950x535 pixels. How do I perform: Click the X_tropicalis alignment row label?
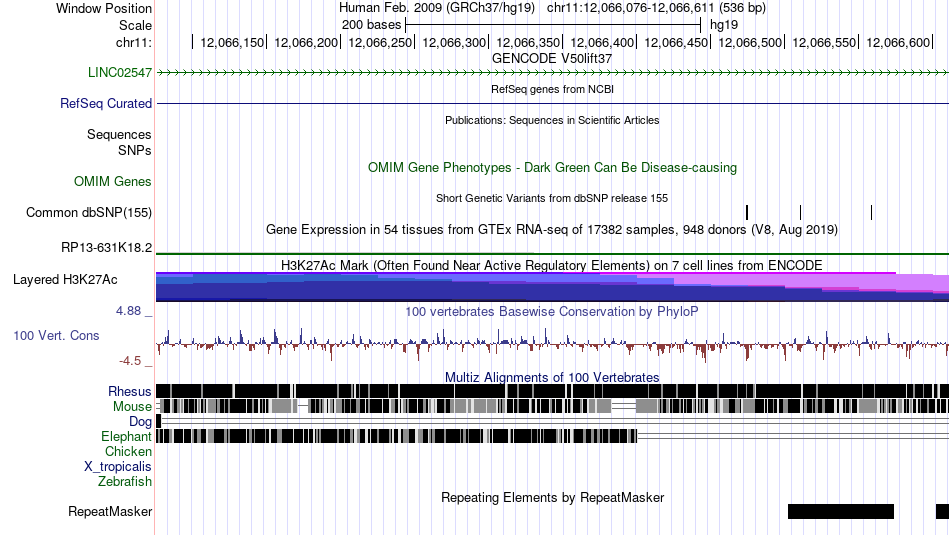pos(118,467)
